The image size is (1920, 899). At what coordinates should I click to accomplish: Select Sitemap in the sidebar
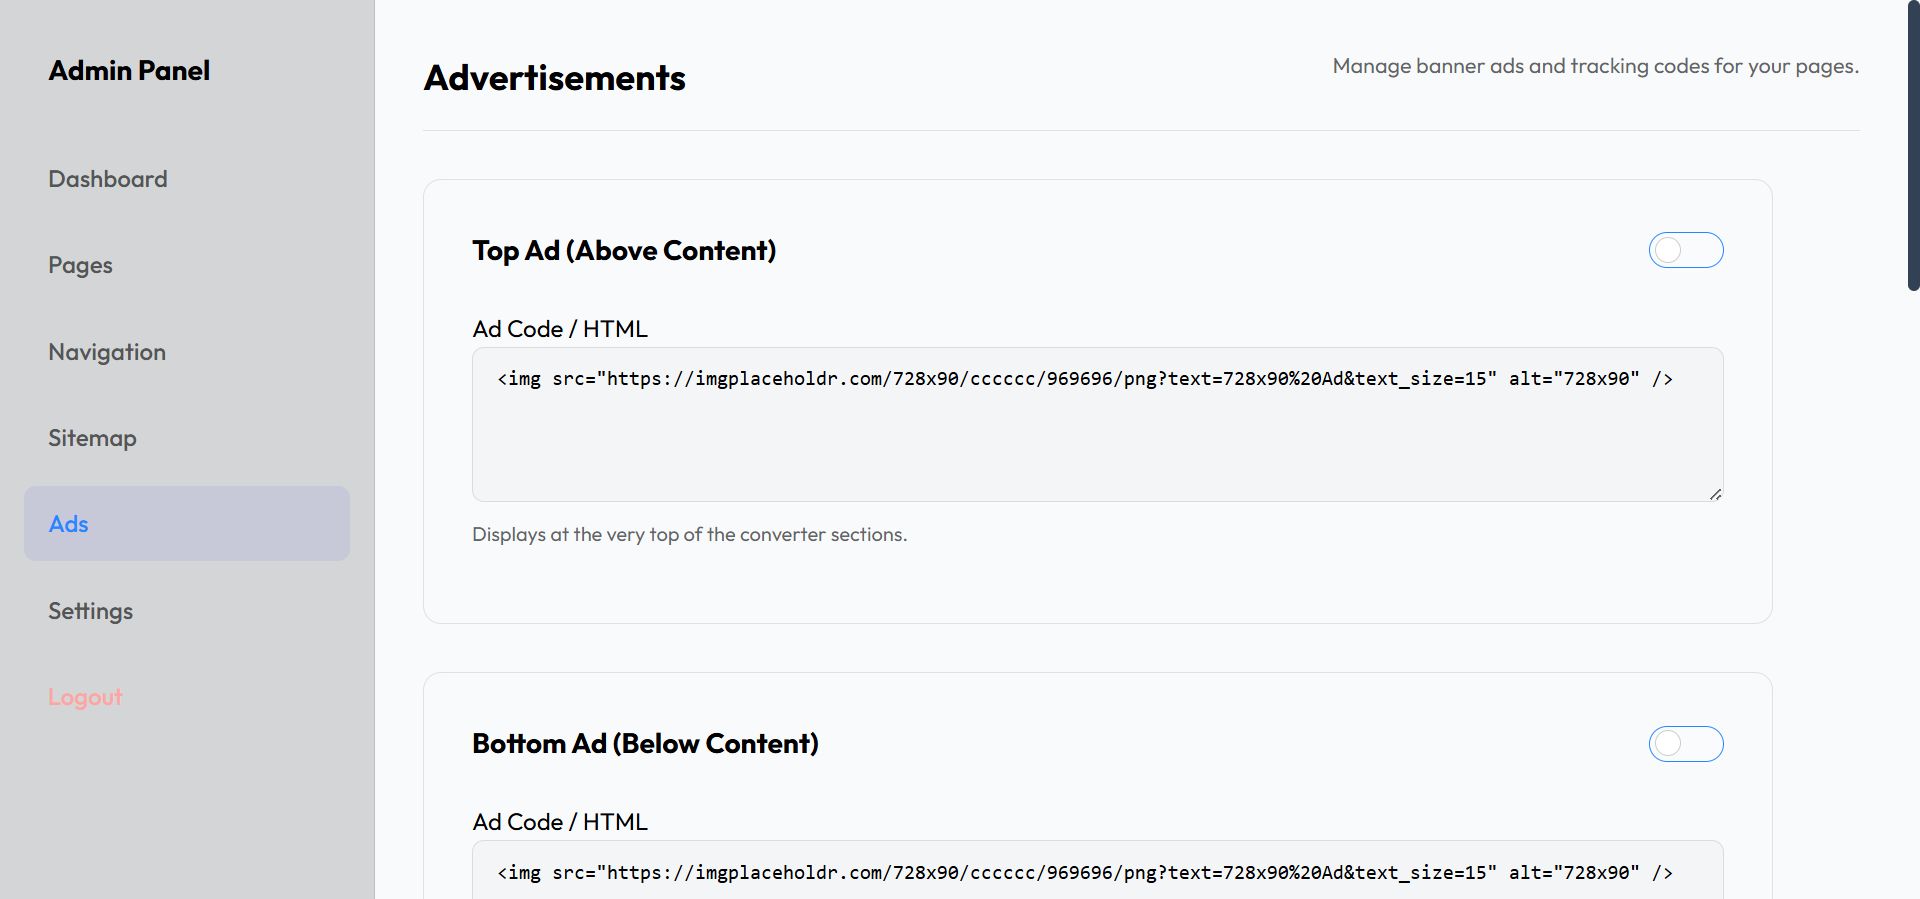[92, 438]
